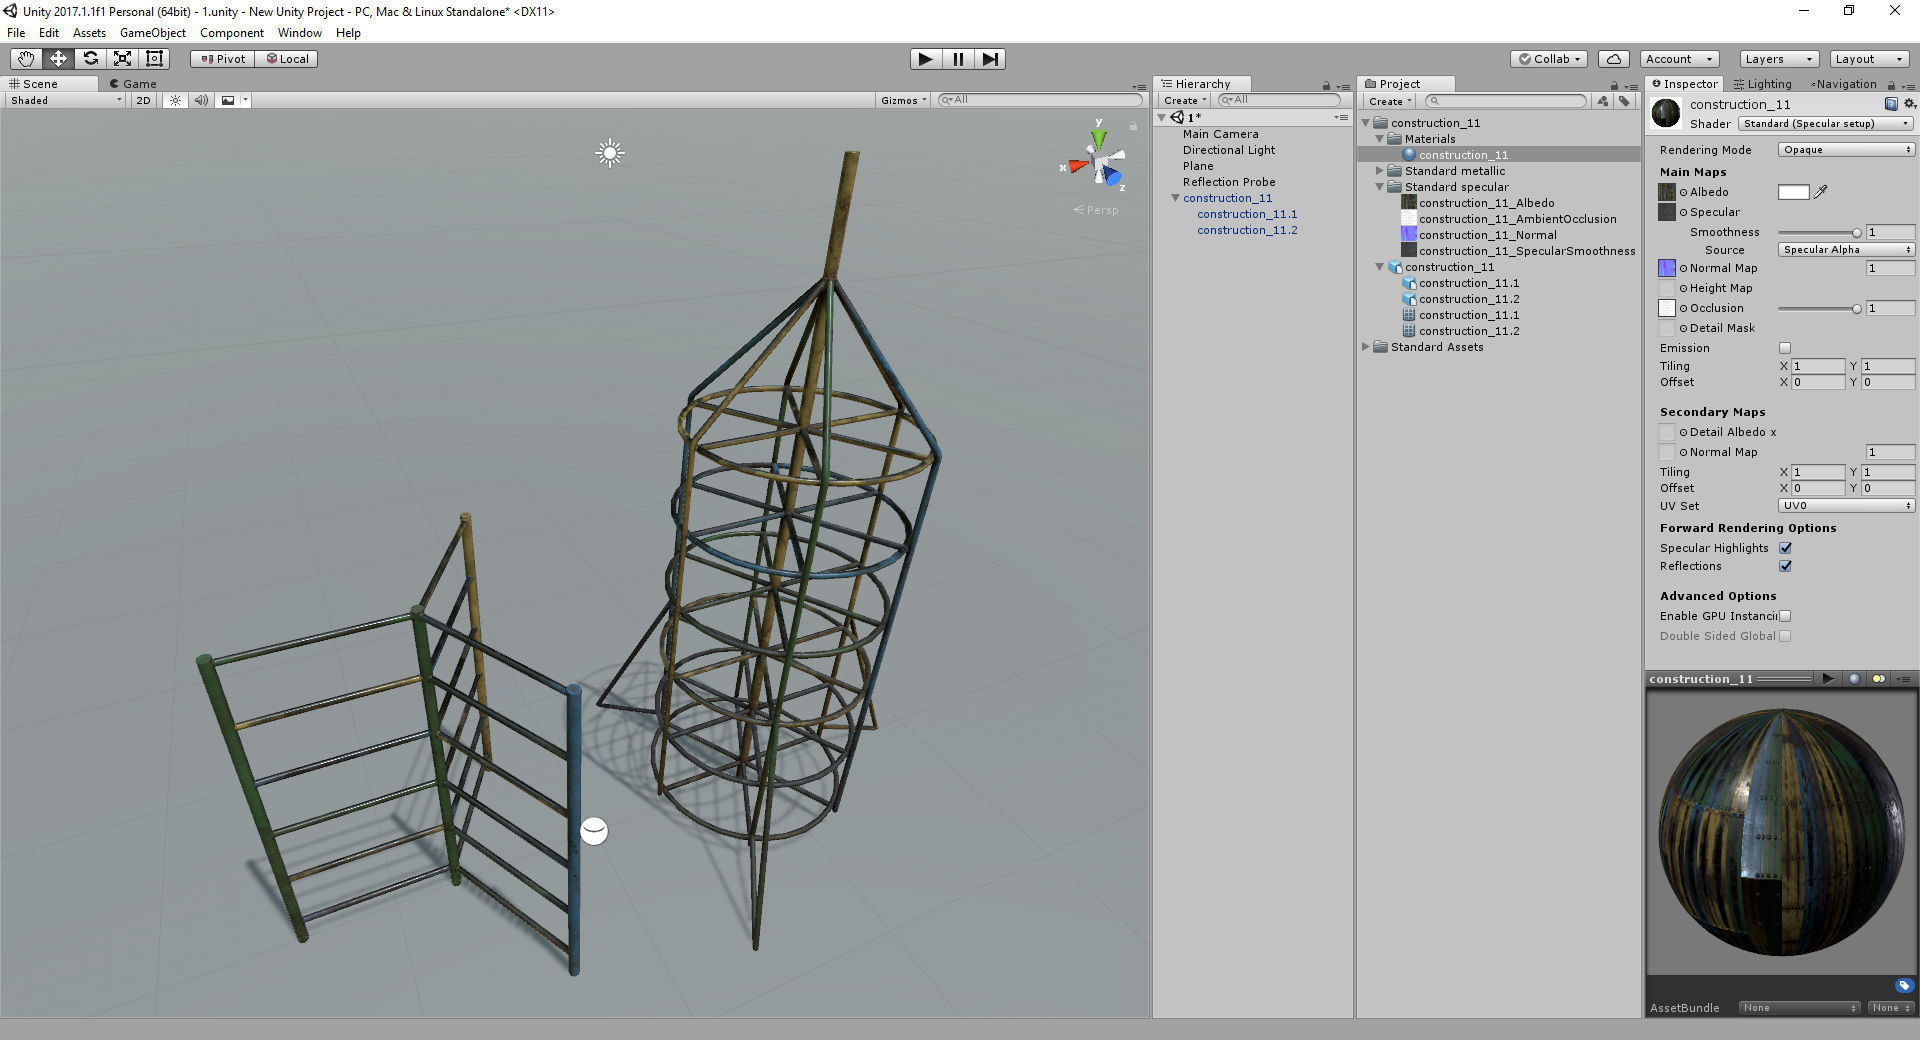This screenshot has width=1920, height=1040.
Task: Toggle Pivot handle position button
Action: click(223, 59)
